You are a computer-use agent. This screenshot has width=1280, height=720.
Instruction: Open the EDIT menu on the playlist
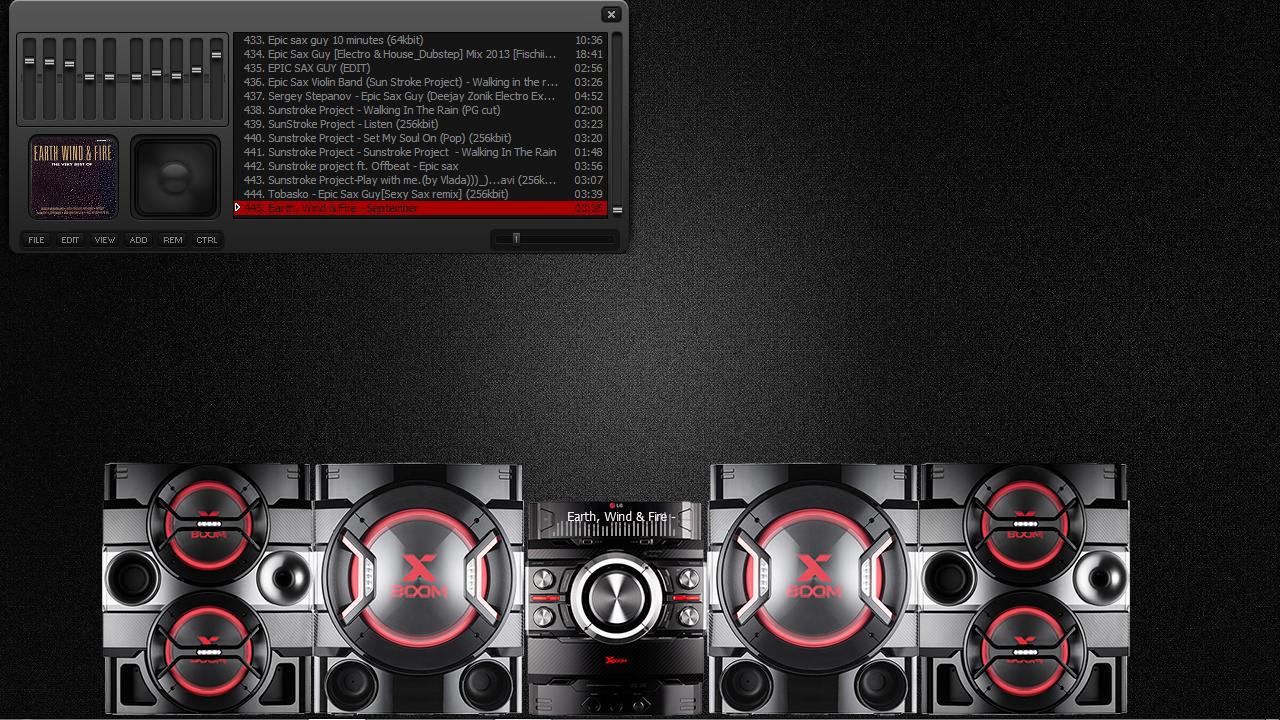tap(70, 240)
